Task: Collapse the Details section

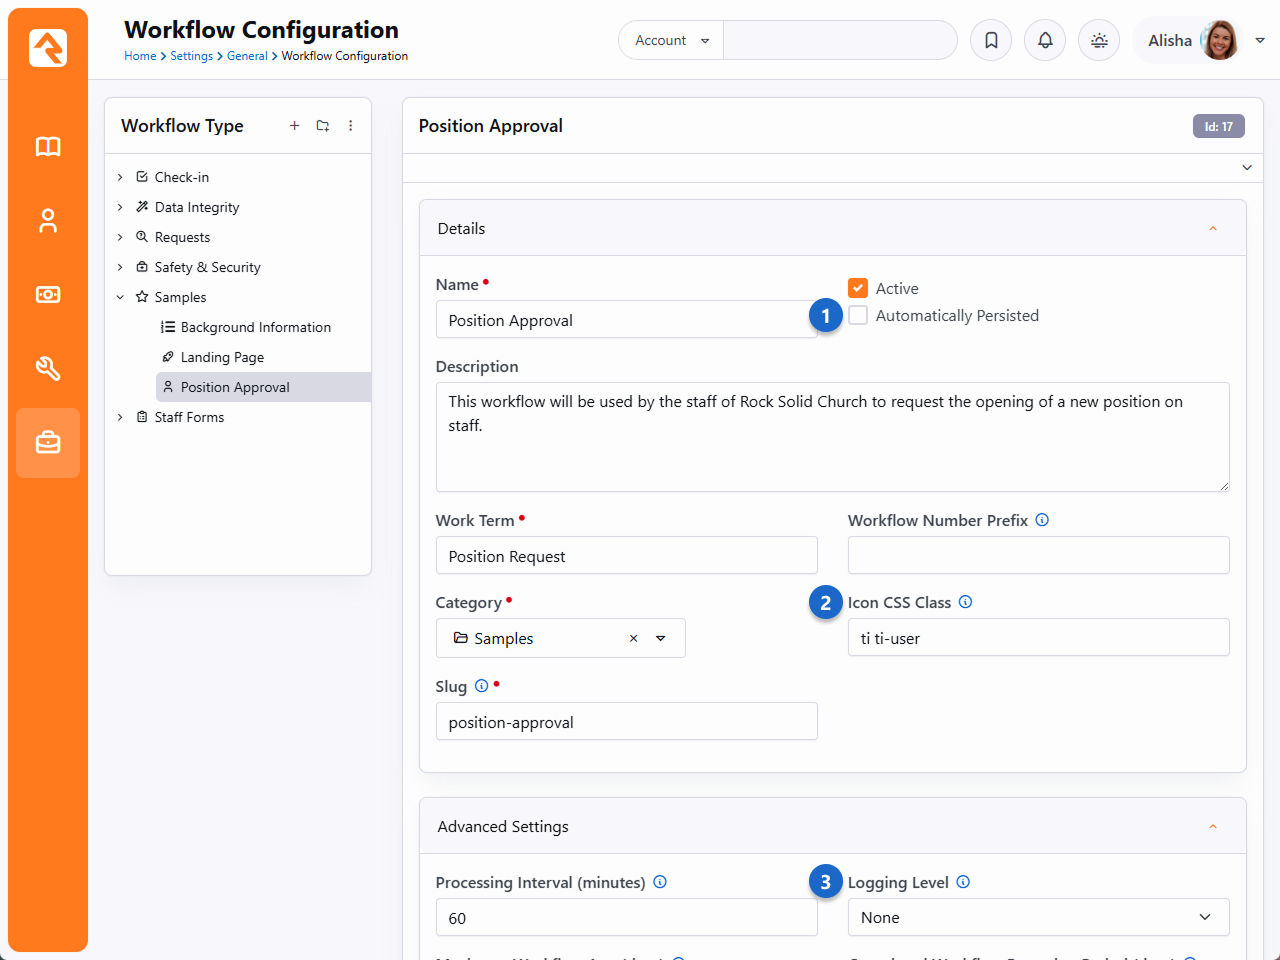Action: (x=1212, y=229)
